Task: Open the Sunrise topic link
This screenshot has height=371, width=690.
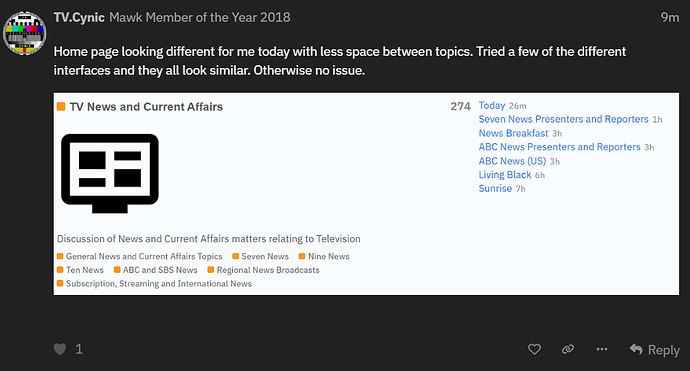Action: [495, 188]
